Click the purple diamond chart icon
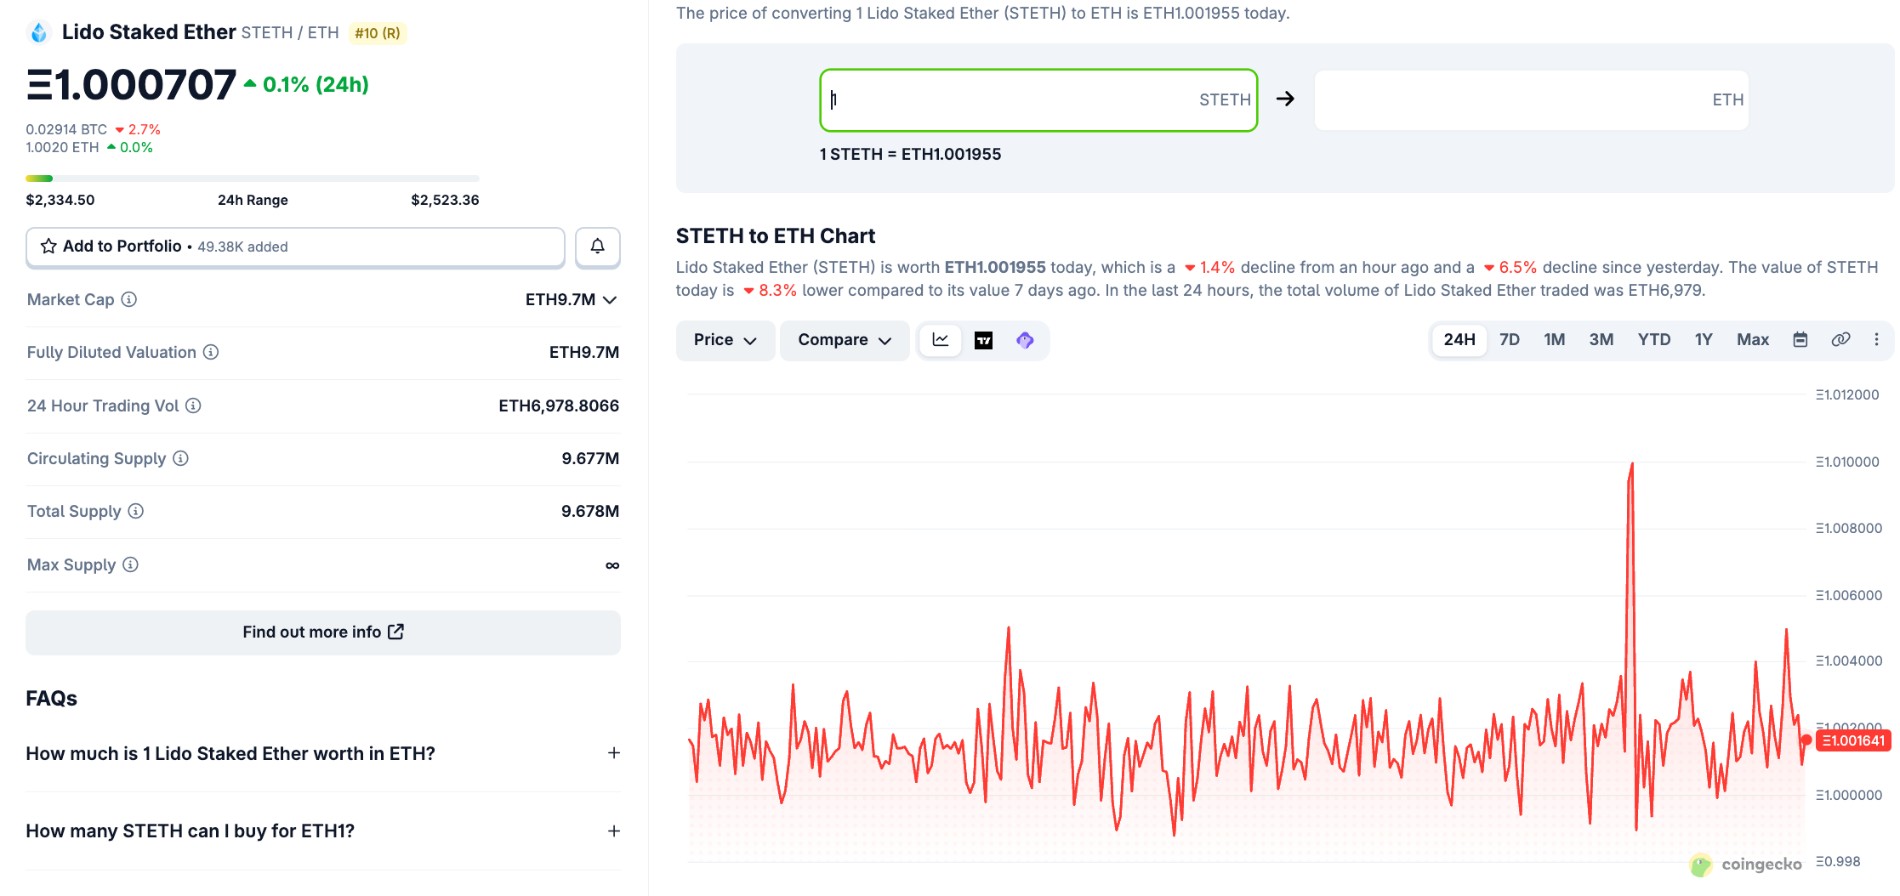The height and width of the screenshot is (896, 1900). (x=1025, y=340)
